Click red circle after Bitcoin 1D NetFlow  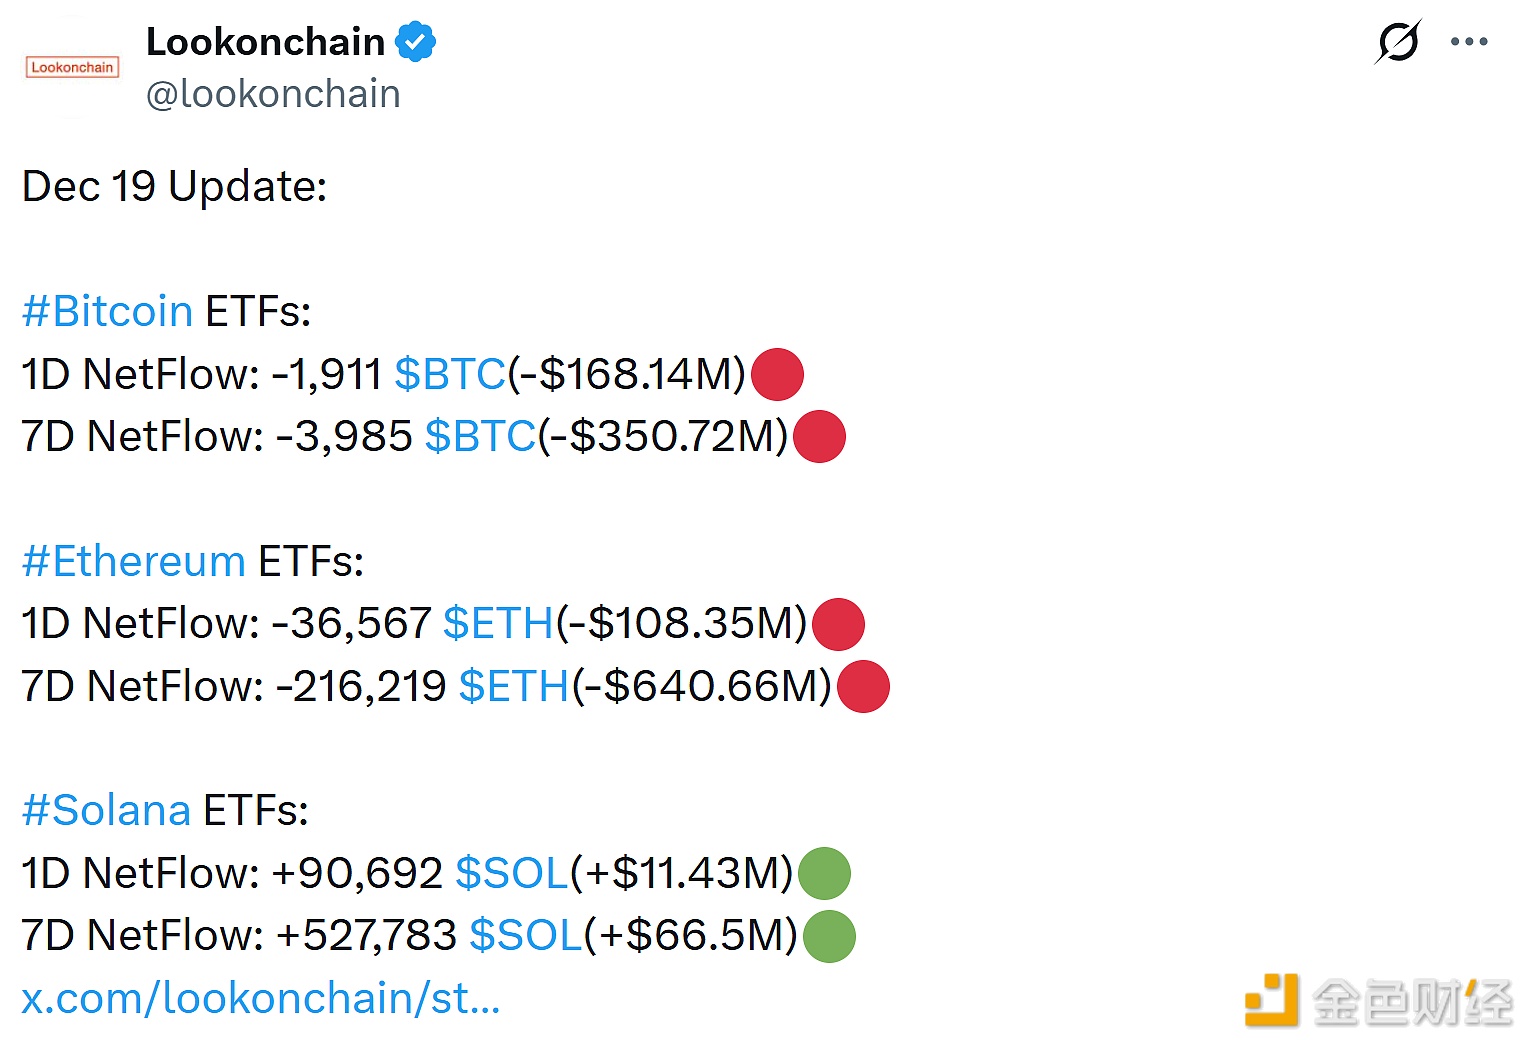coord(777,374)
